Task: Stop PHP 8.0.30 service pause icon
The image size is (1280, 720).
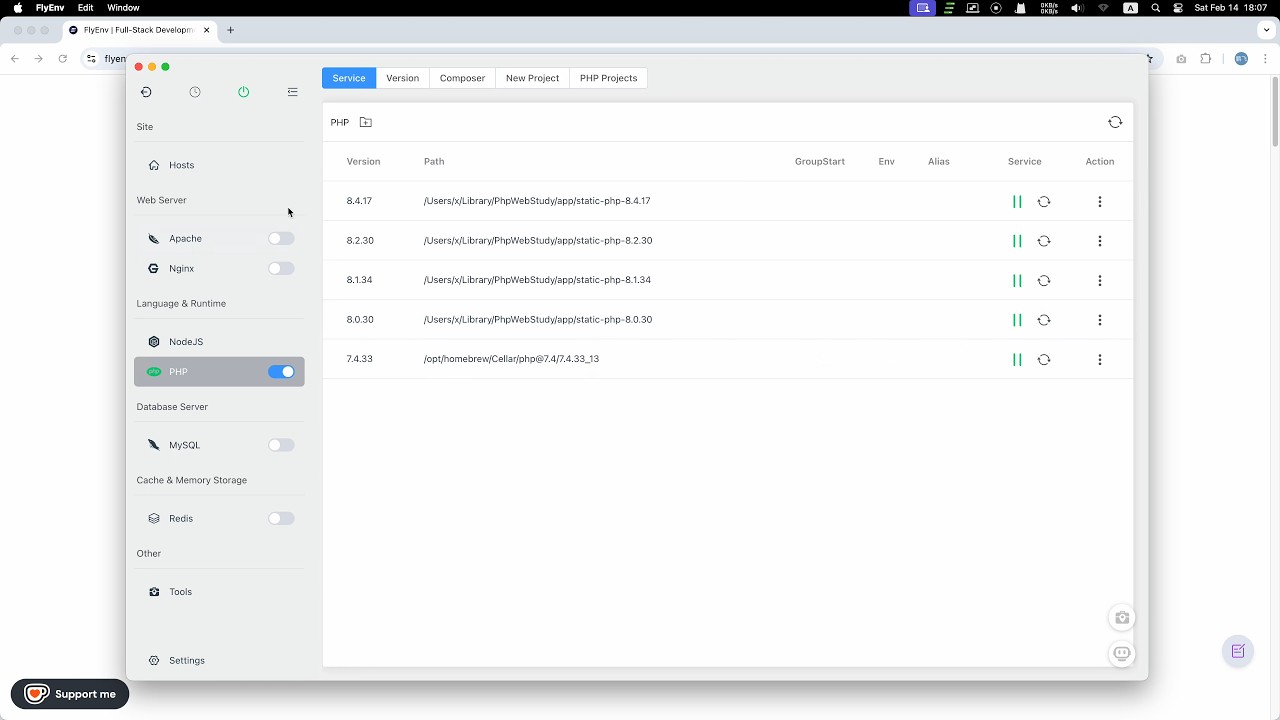Action: coord(1017,320)
